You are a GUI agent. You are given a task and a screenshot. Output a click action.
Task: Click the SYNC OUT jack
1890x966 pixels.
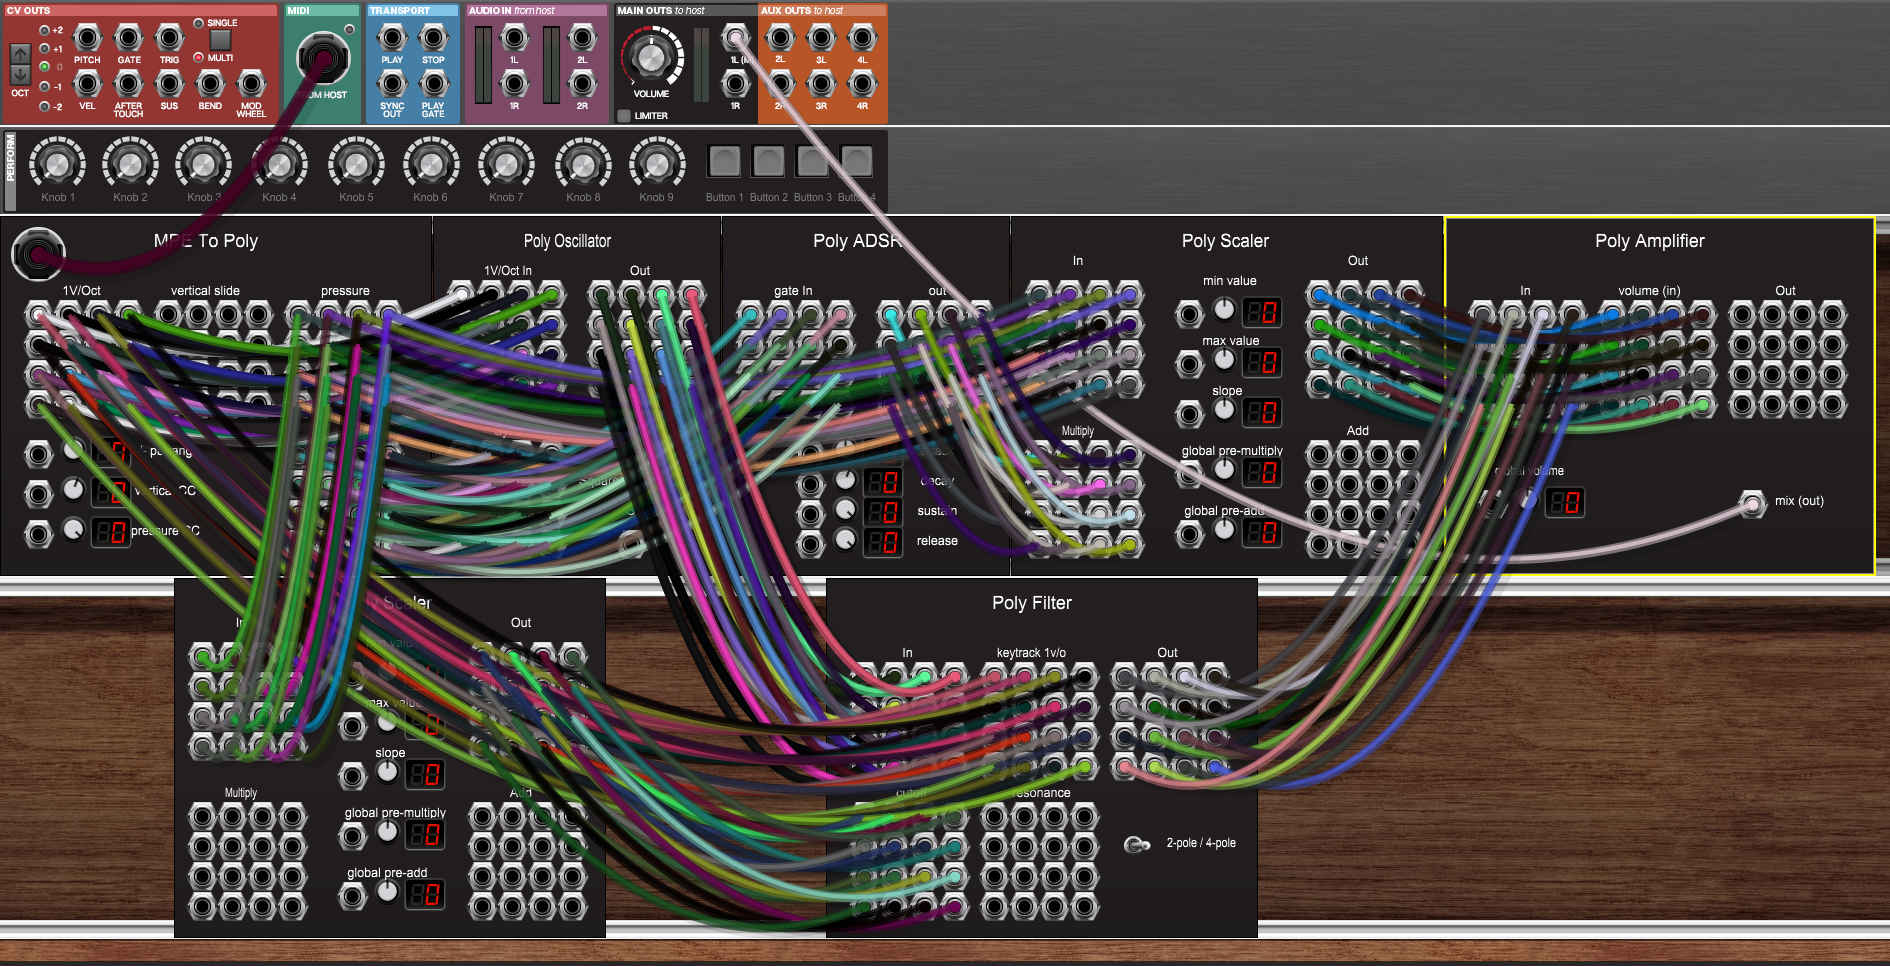point(392,84)
